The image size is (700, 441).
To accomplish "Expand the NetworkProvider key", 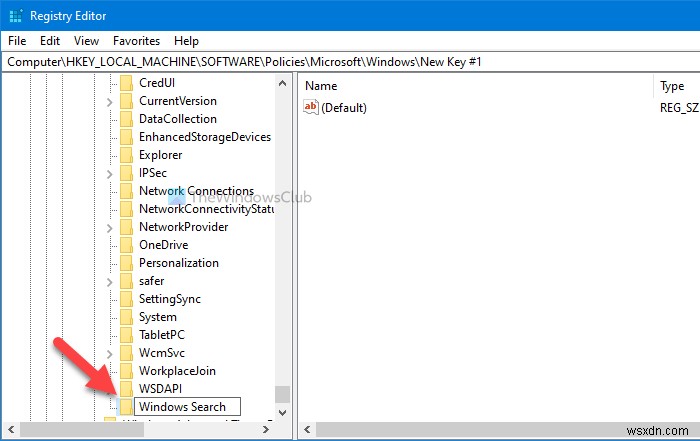I will 109,228.
